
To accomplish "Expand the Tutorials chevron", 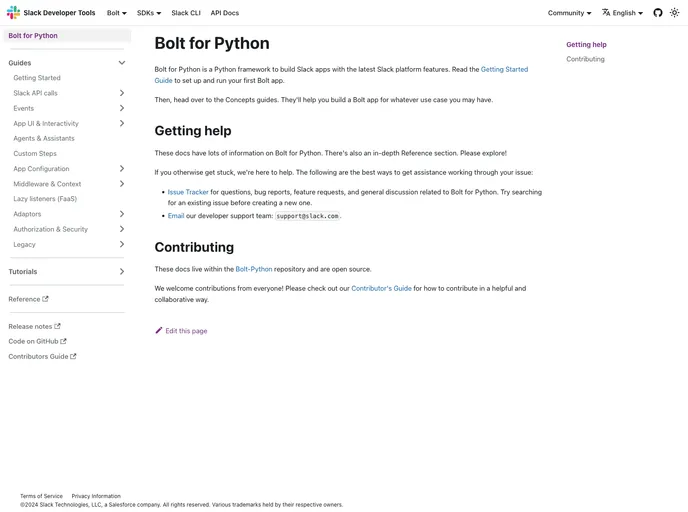I will (x=122, y=272).
